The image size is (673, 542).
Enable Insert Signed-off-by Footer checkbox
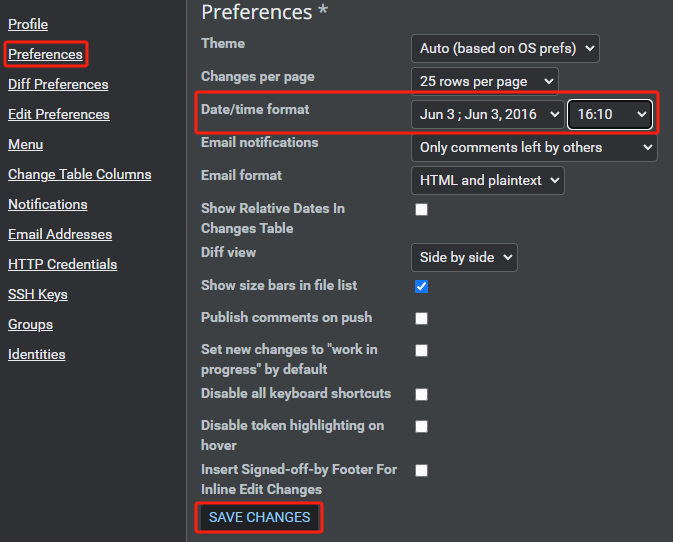[x=422, y=470]
